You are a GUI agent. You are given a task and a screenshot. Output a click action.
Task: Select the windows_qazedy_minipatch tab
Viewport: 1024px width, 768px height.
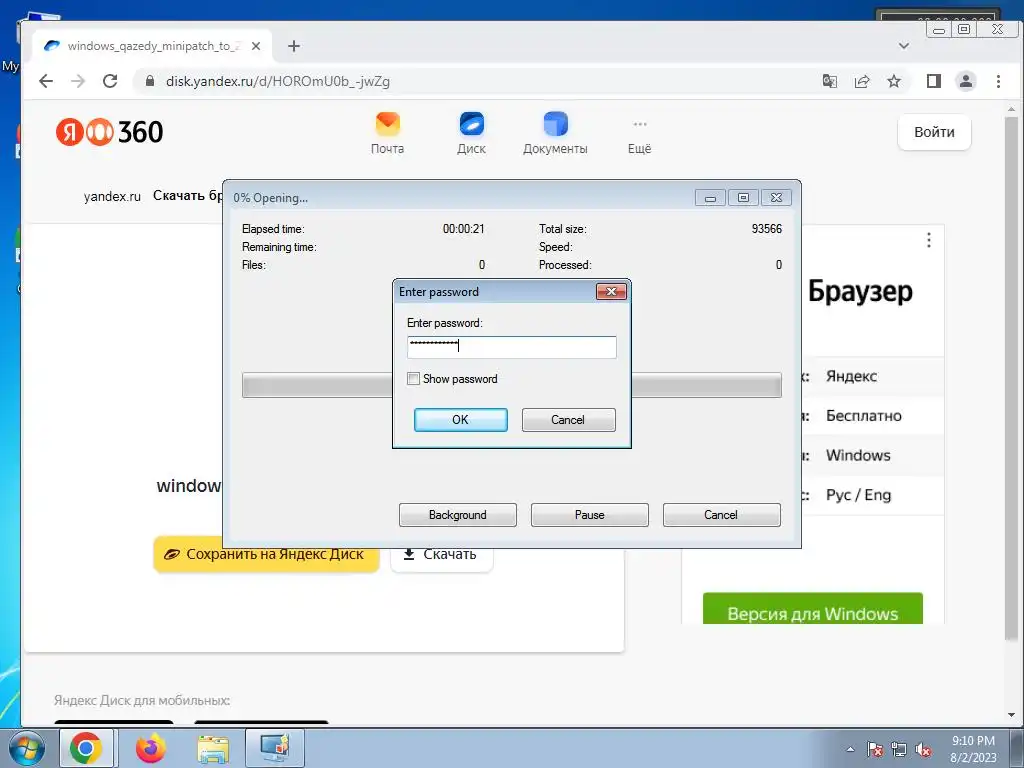(x=152, y=46)
